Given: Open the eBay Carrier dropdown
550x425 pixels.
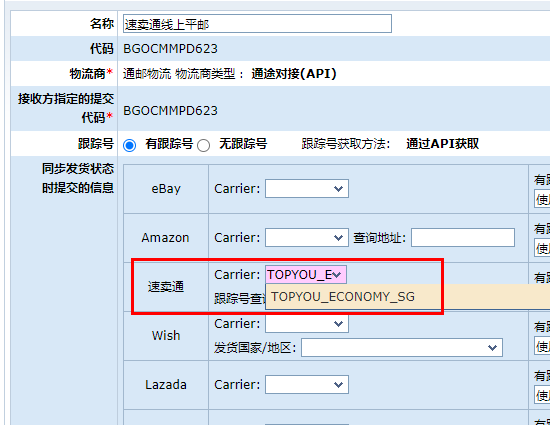Looking at the screenshot, I should (x=307, y=189).
